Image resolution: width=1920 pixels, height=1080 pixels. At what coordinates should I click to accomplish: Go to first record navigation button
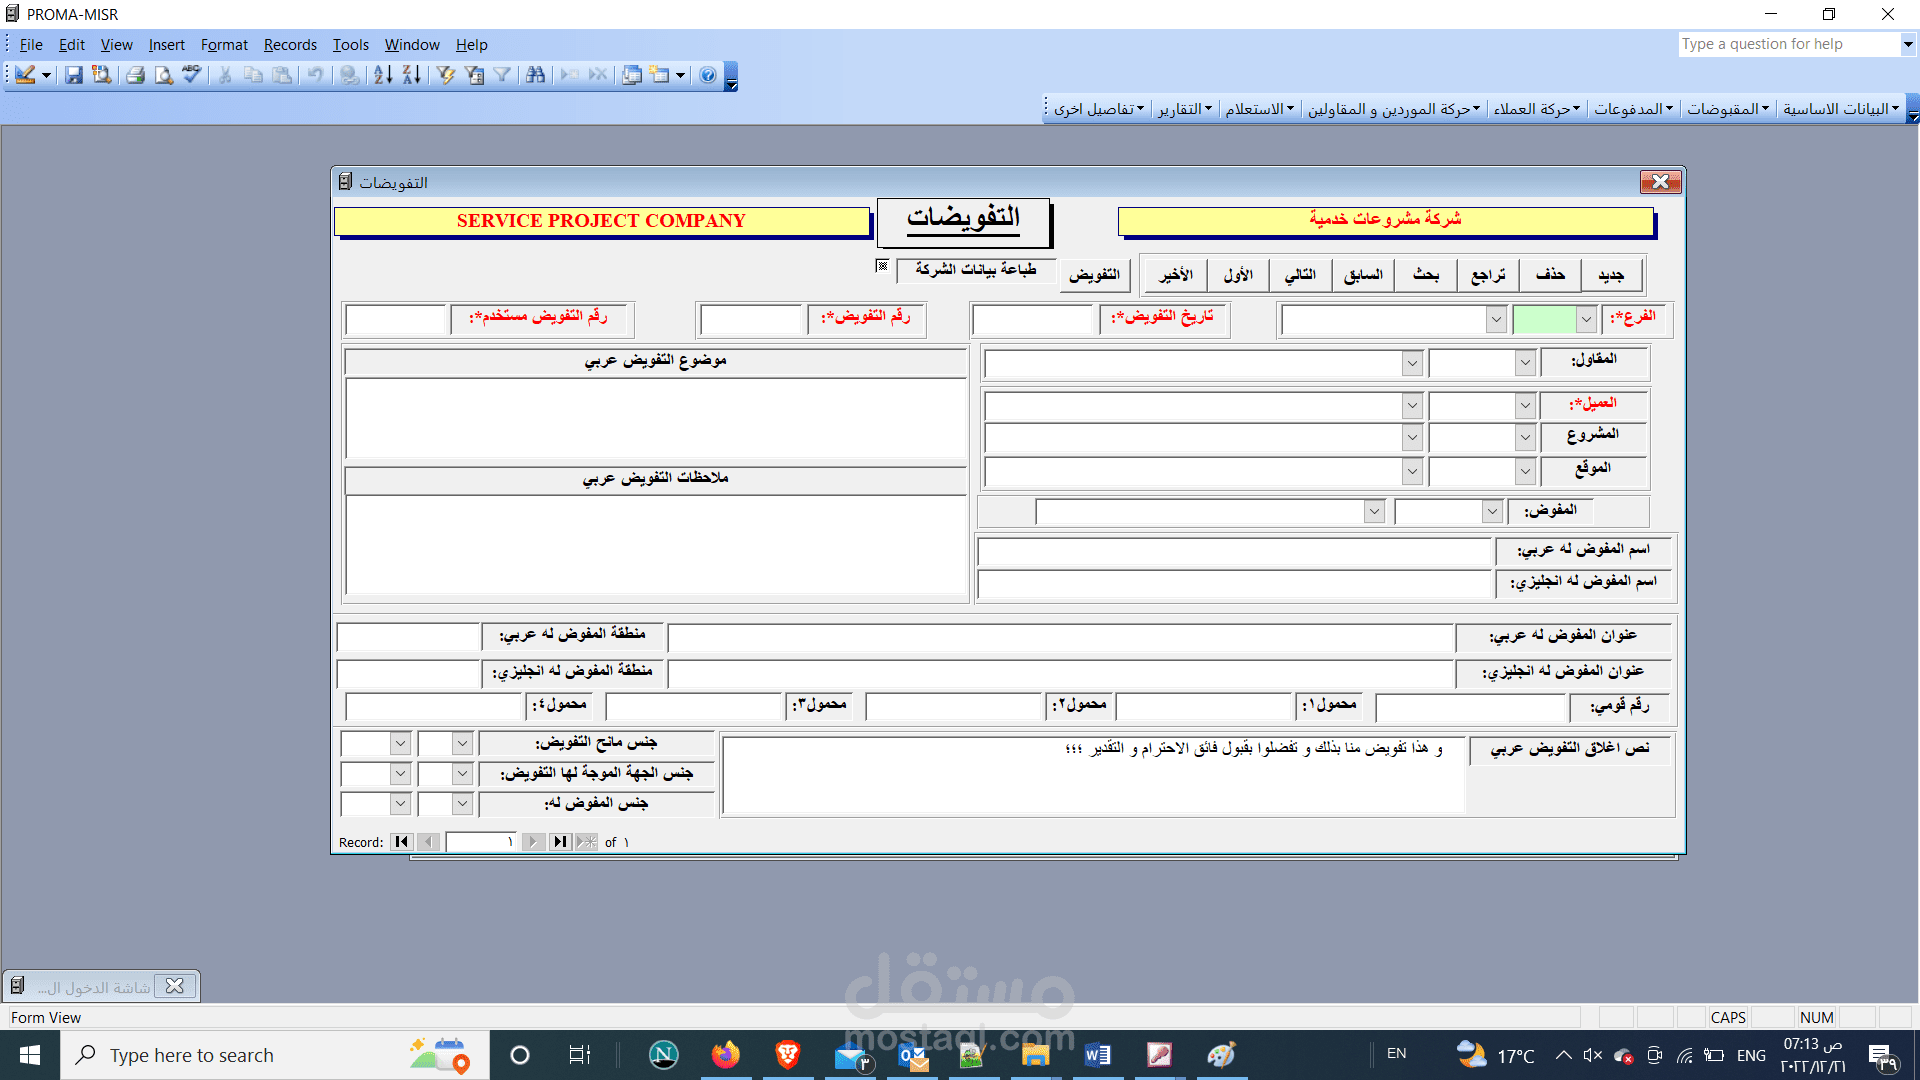coord(402,842)
